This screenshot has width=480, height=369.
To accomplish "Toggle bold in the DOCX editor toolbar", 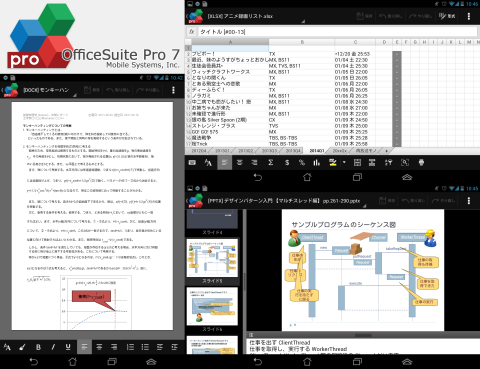I will coord(38,347).
